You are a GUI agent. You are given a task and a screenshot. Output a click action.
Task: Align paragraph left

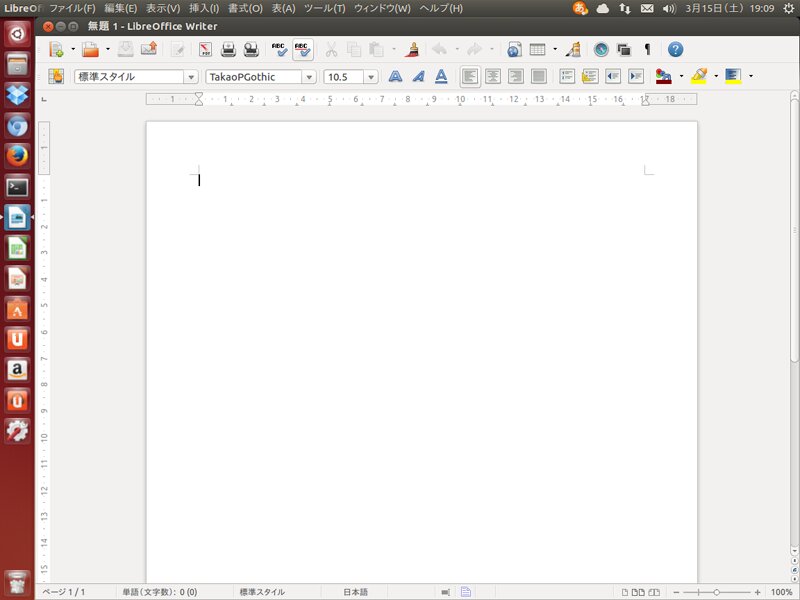click(x=470, y=77)
